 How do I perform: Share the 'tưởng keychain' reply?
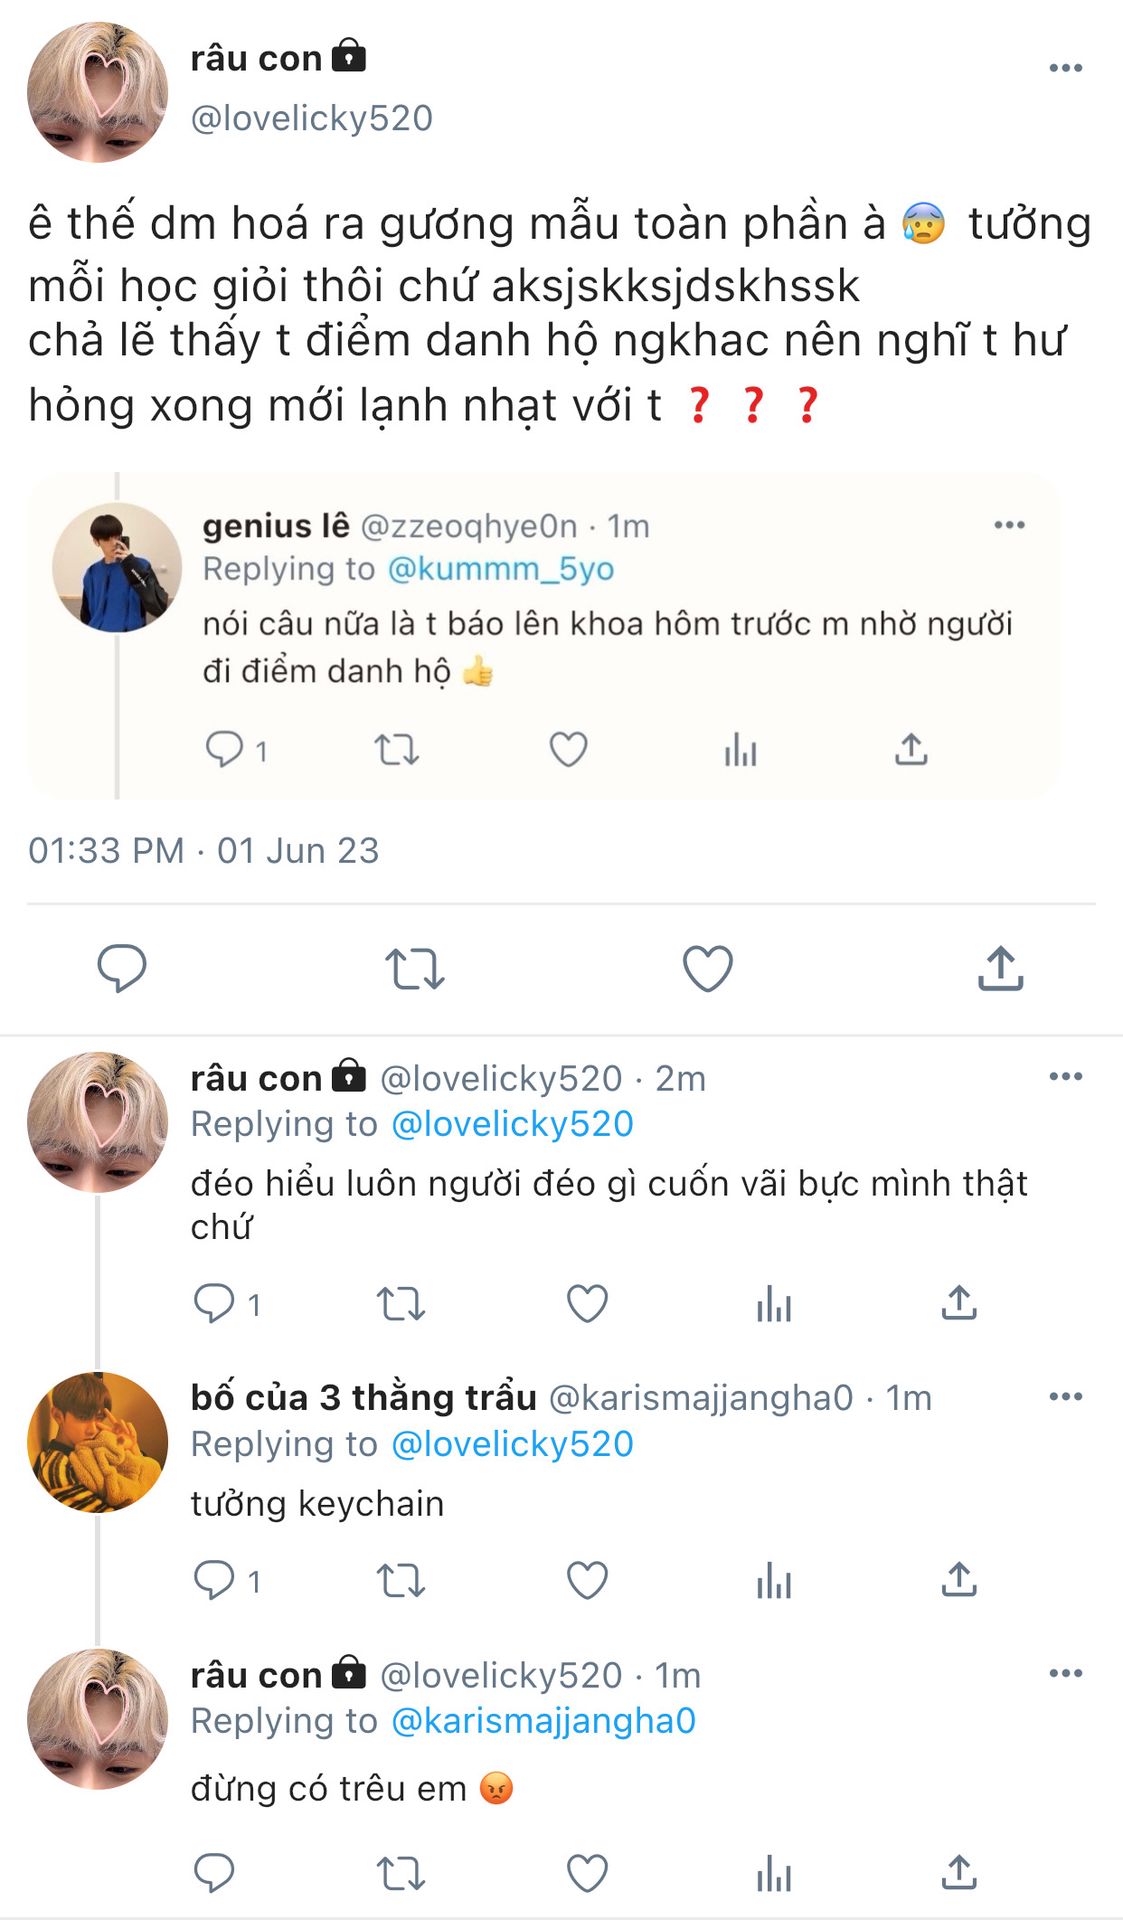pyautogui.click(x=958, y=1580)
